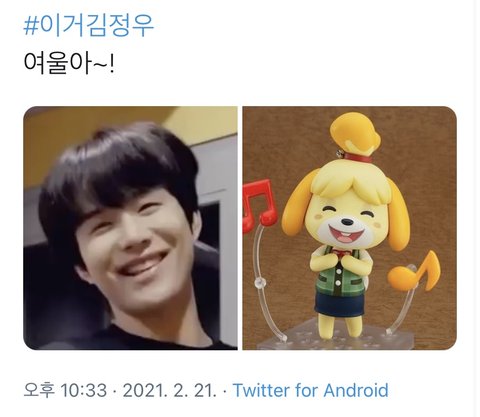This screenshot has width=480, height=417.
Task: Click the 2021. 2. 21. date
Action: [x=170, y=390]
